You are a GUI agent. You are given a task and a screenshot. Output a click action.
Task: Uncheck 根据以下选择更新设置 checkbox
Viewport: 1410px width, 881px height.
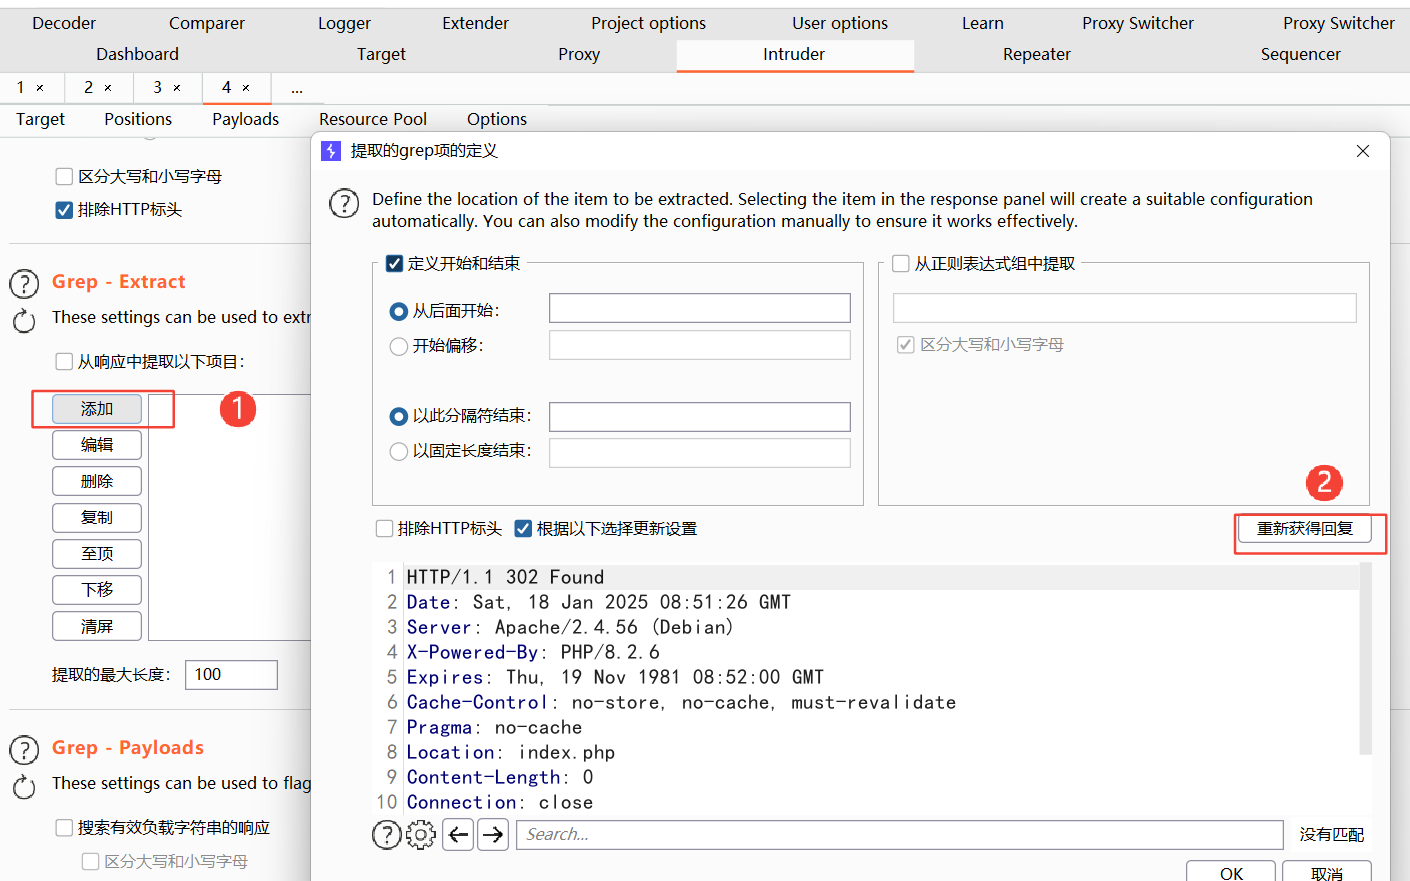coord(523,529)
